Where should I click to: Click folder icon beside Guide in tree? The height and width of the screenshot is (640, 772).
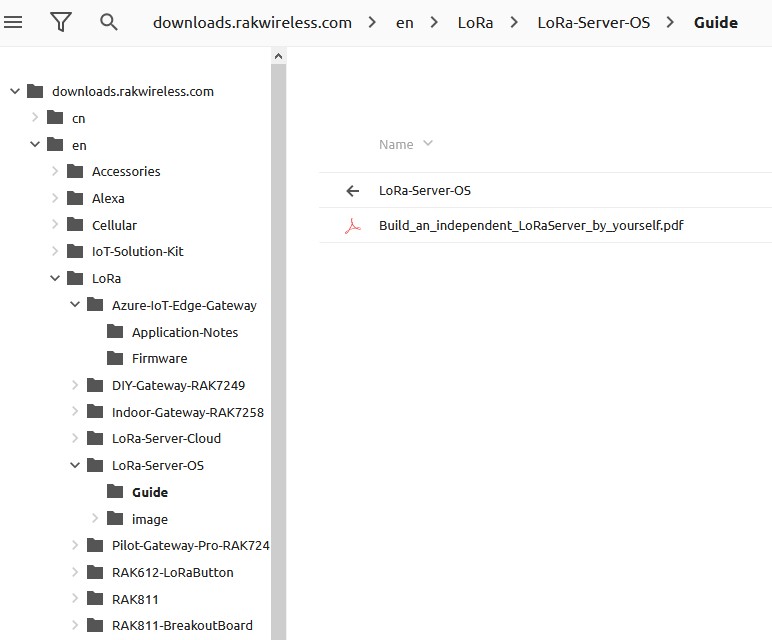pyautogui.click(x=115, y=491)
